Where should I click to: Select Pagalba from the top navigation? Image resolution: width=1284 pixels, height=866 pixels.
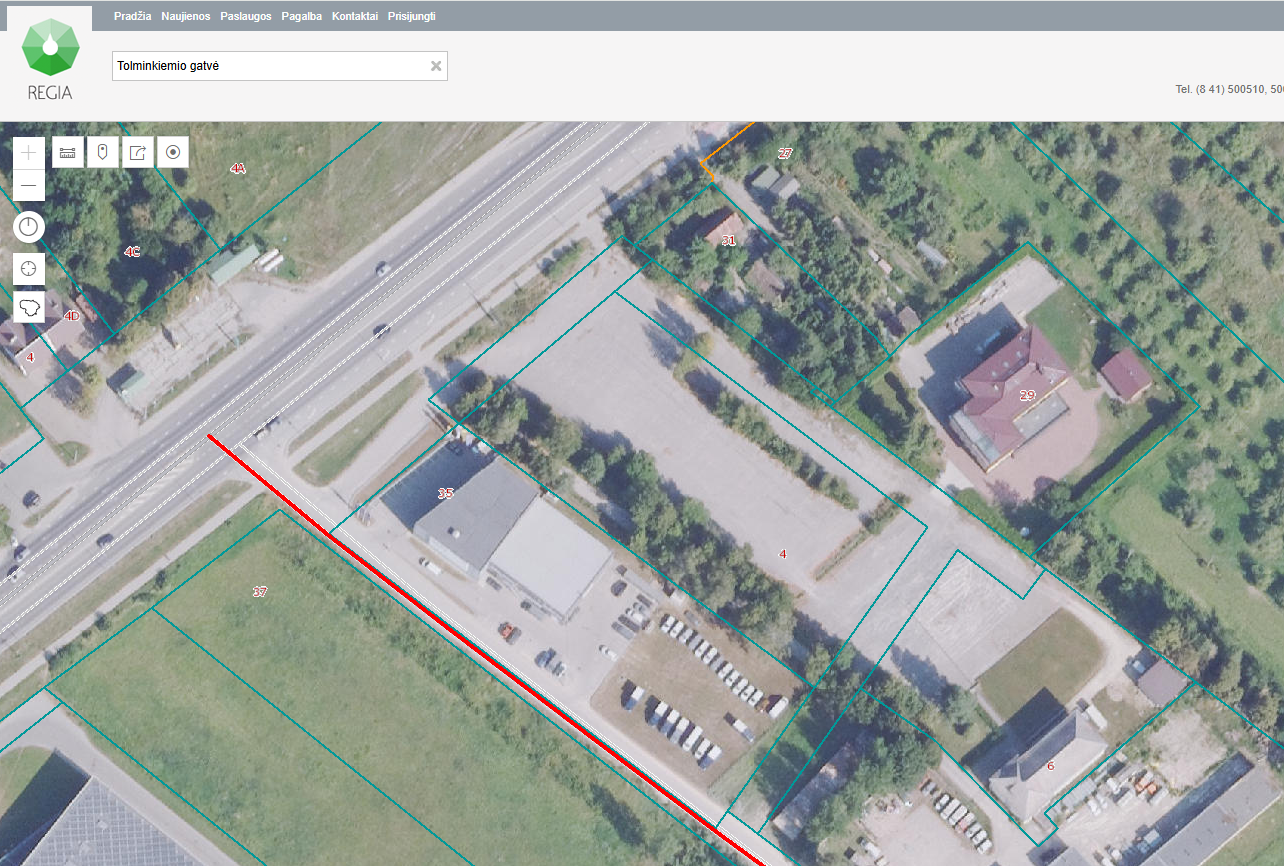(x=302, y=16)
